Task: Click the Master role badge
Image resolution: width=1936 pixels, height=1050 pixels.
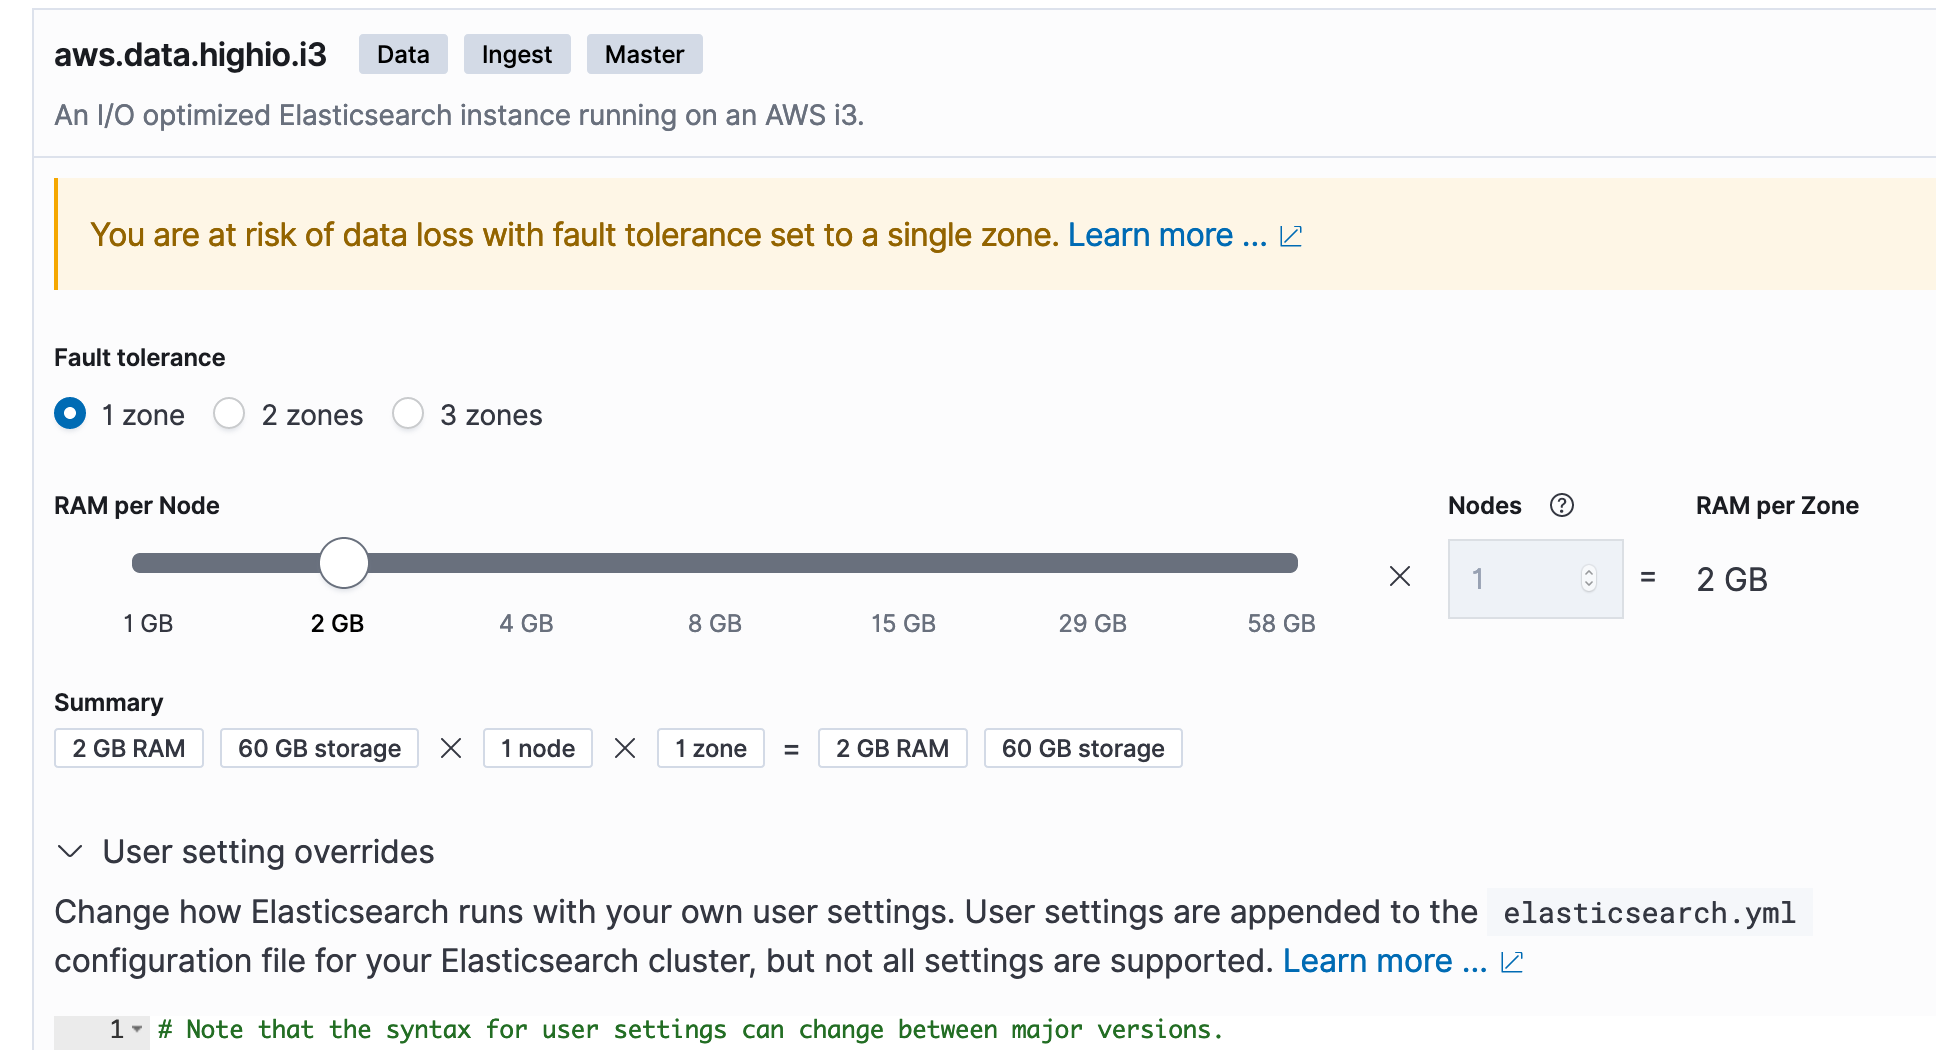Action: point(644,54)
